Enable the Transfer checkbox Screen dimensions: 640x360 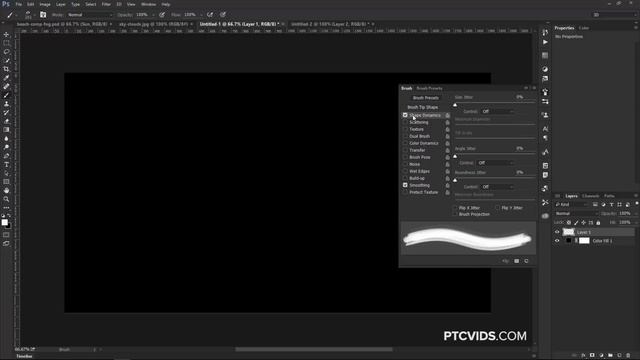tap(405, 150)
